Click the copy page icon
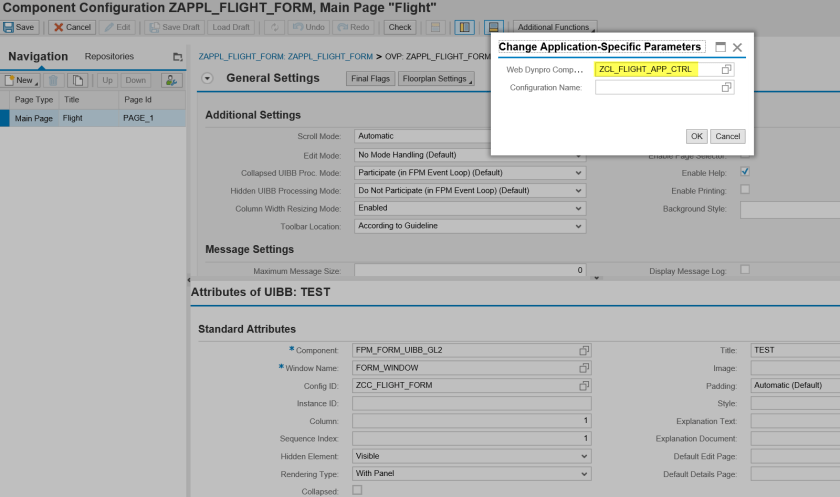The width and height of the screenshot is (840, 497). (78, 80)
